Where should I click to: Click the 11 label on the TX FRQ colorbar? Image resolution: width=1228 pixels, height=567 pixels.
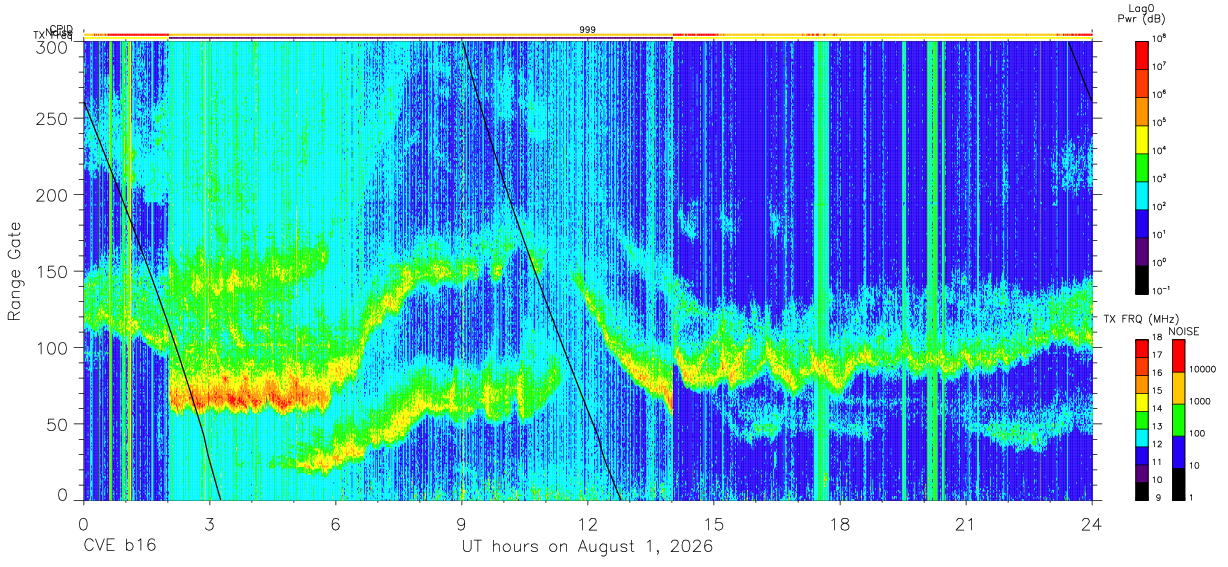pos(1156,461)
